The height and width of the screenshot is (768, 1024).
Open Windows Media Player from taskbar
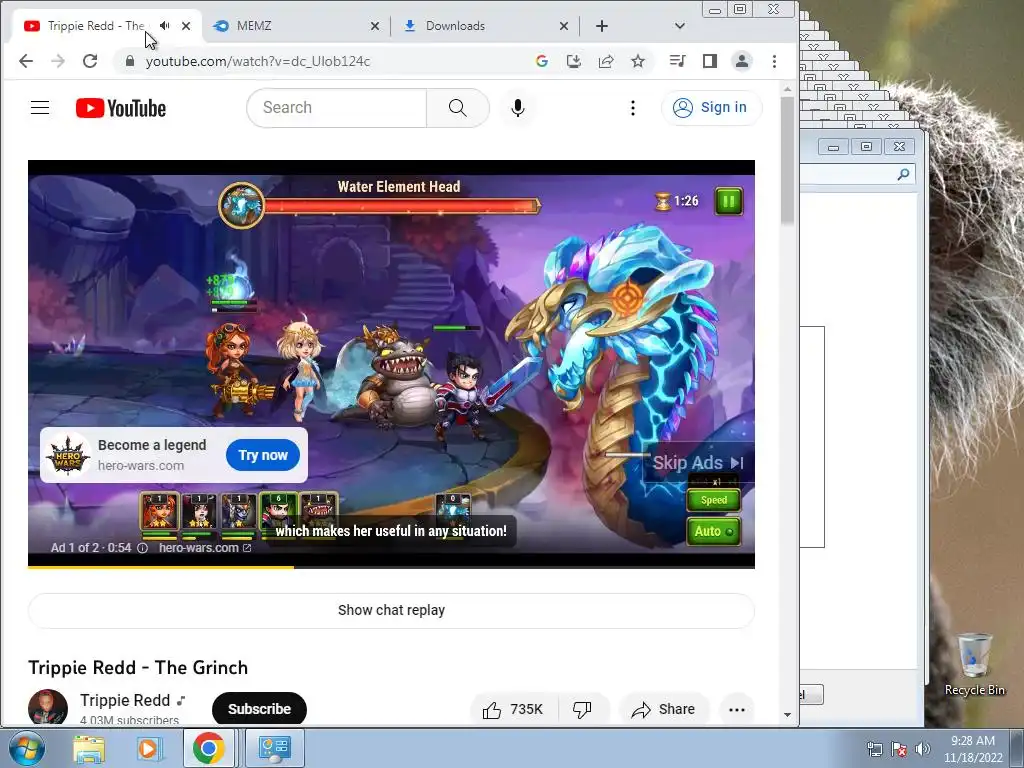point(148,748)
